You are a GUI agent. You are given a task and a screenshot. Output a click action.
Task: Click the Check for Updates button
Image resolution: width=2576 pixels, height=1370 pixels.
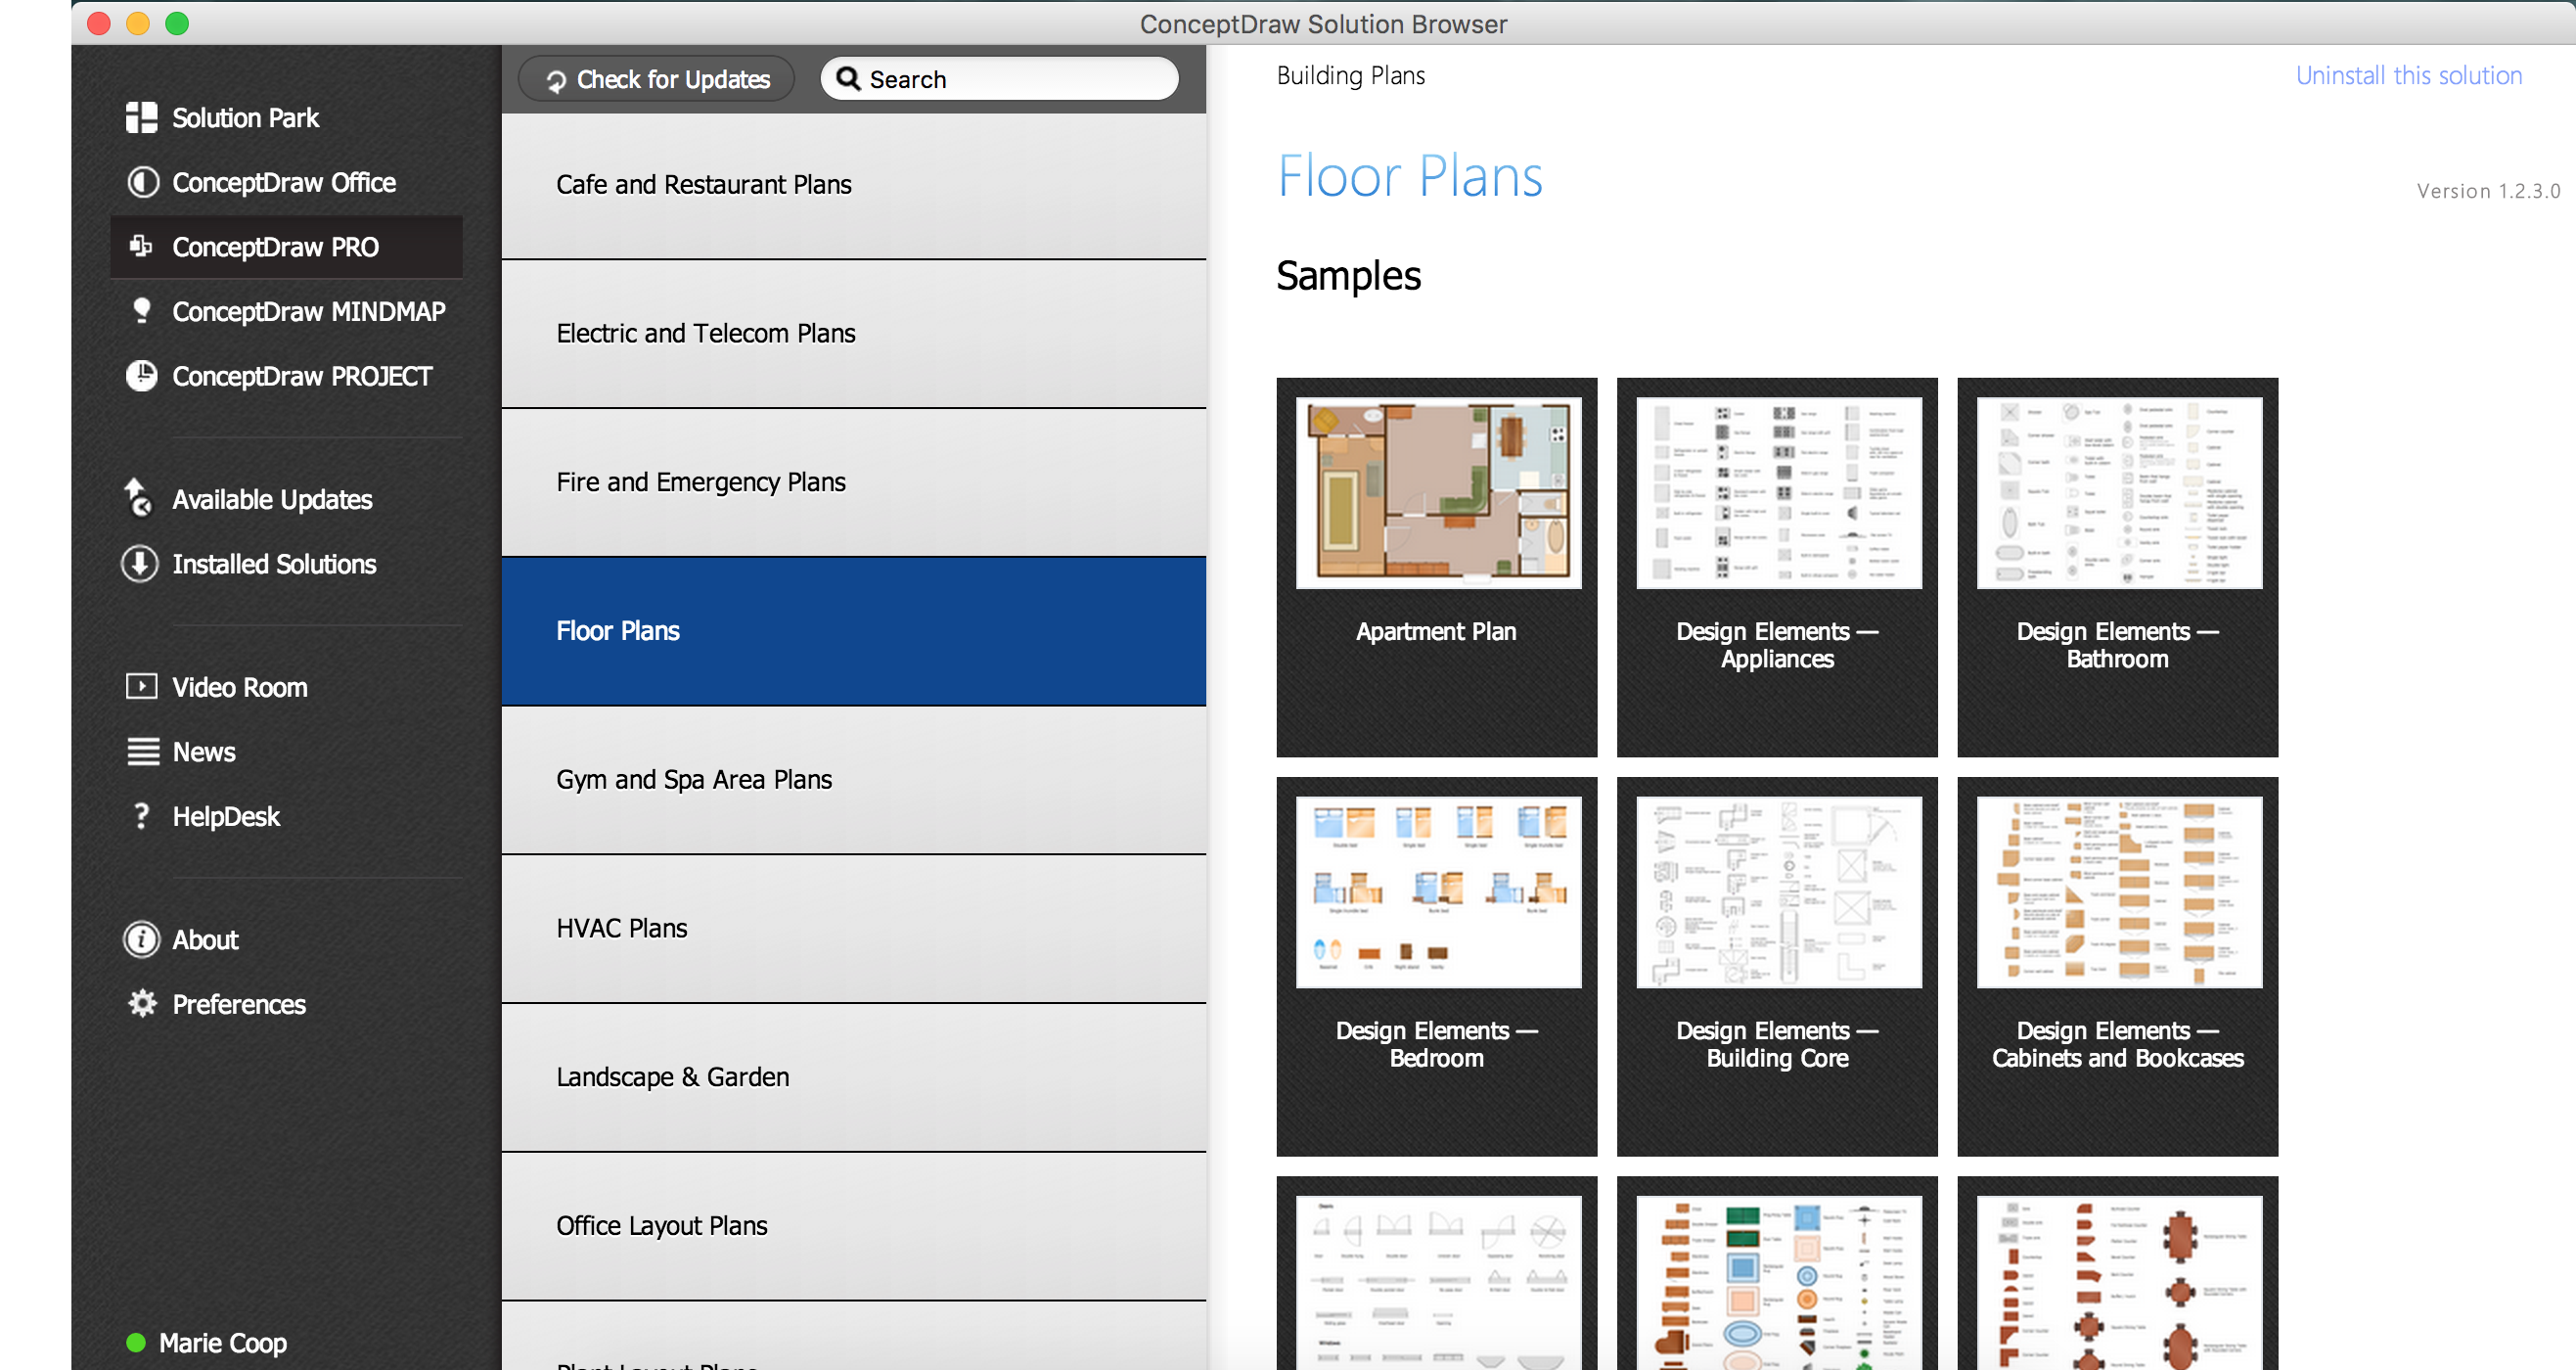point(656,78)
